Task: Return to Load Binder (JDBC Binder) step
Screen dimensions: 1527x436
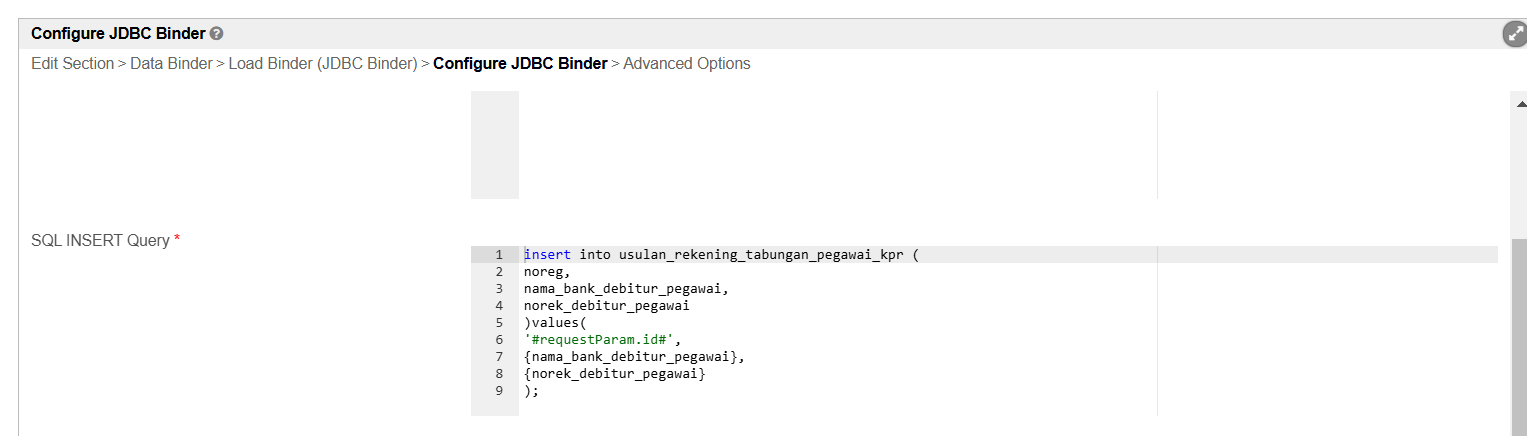Action: pyautogui.click(x=323, y=64)
